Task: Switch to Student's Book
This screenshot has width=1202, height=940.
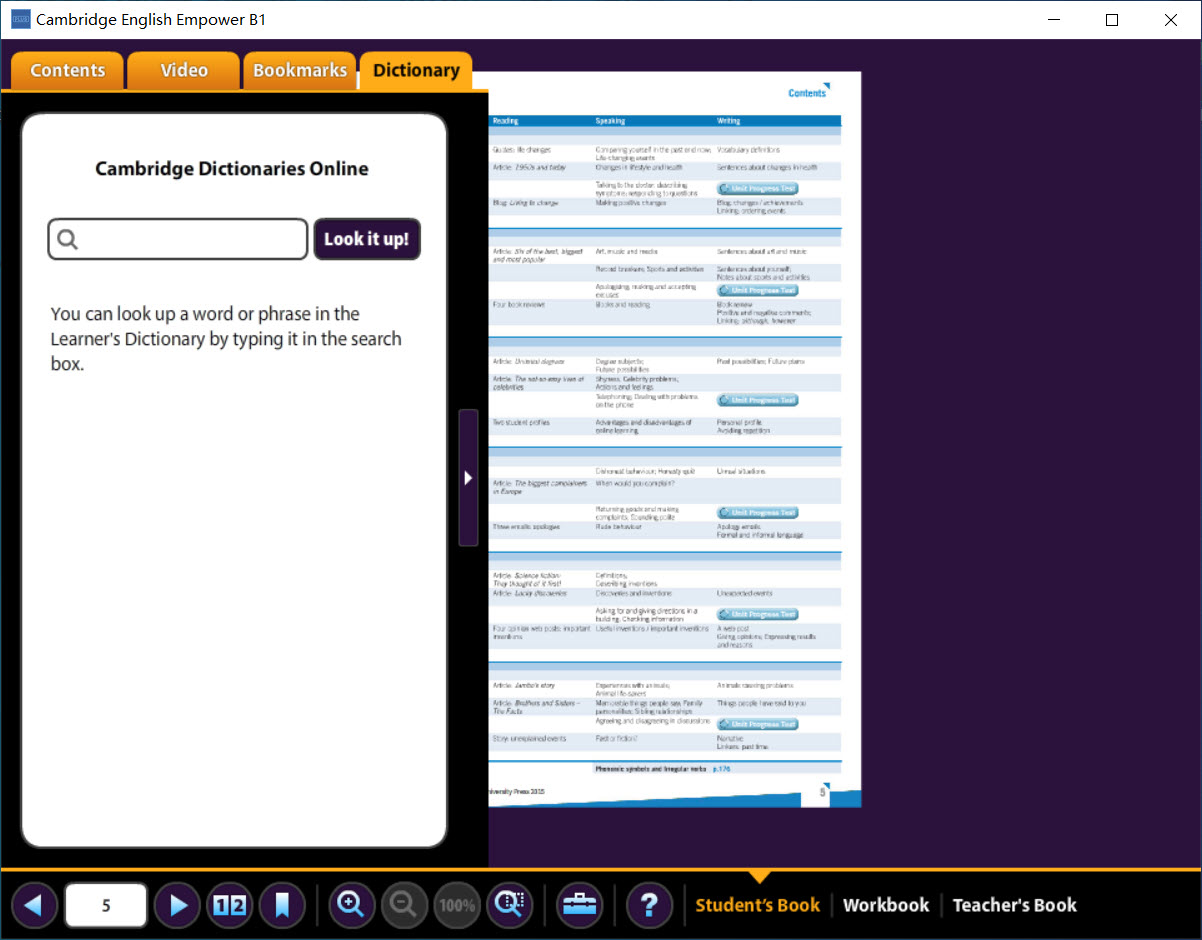Action: point(758,905)
